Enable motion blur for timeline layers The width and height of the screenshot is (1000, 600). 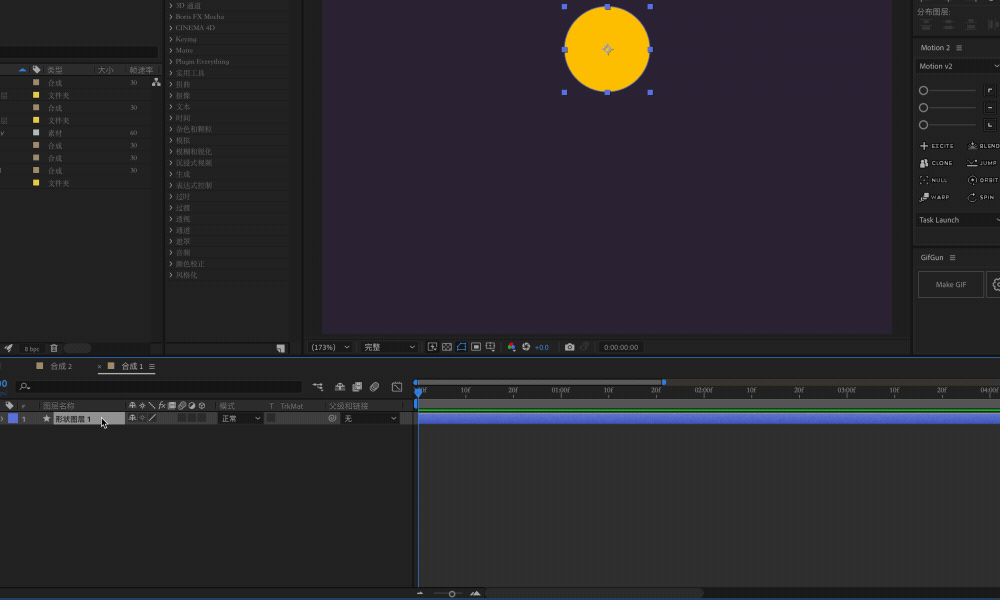point(374,387)
